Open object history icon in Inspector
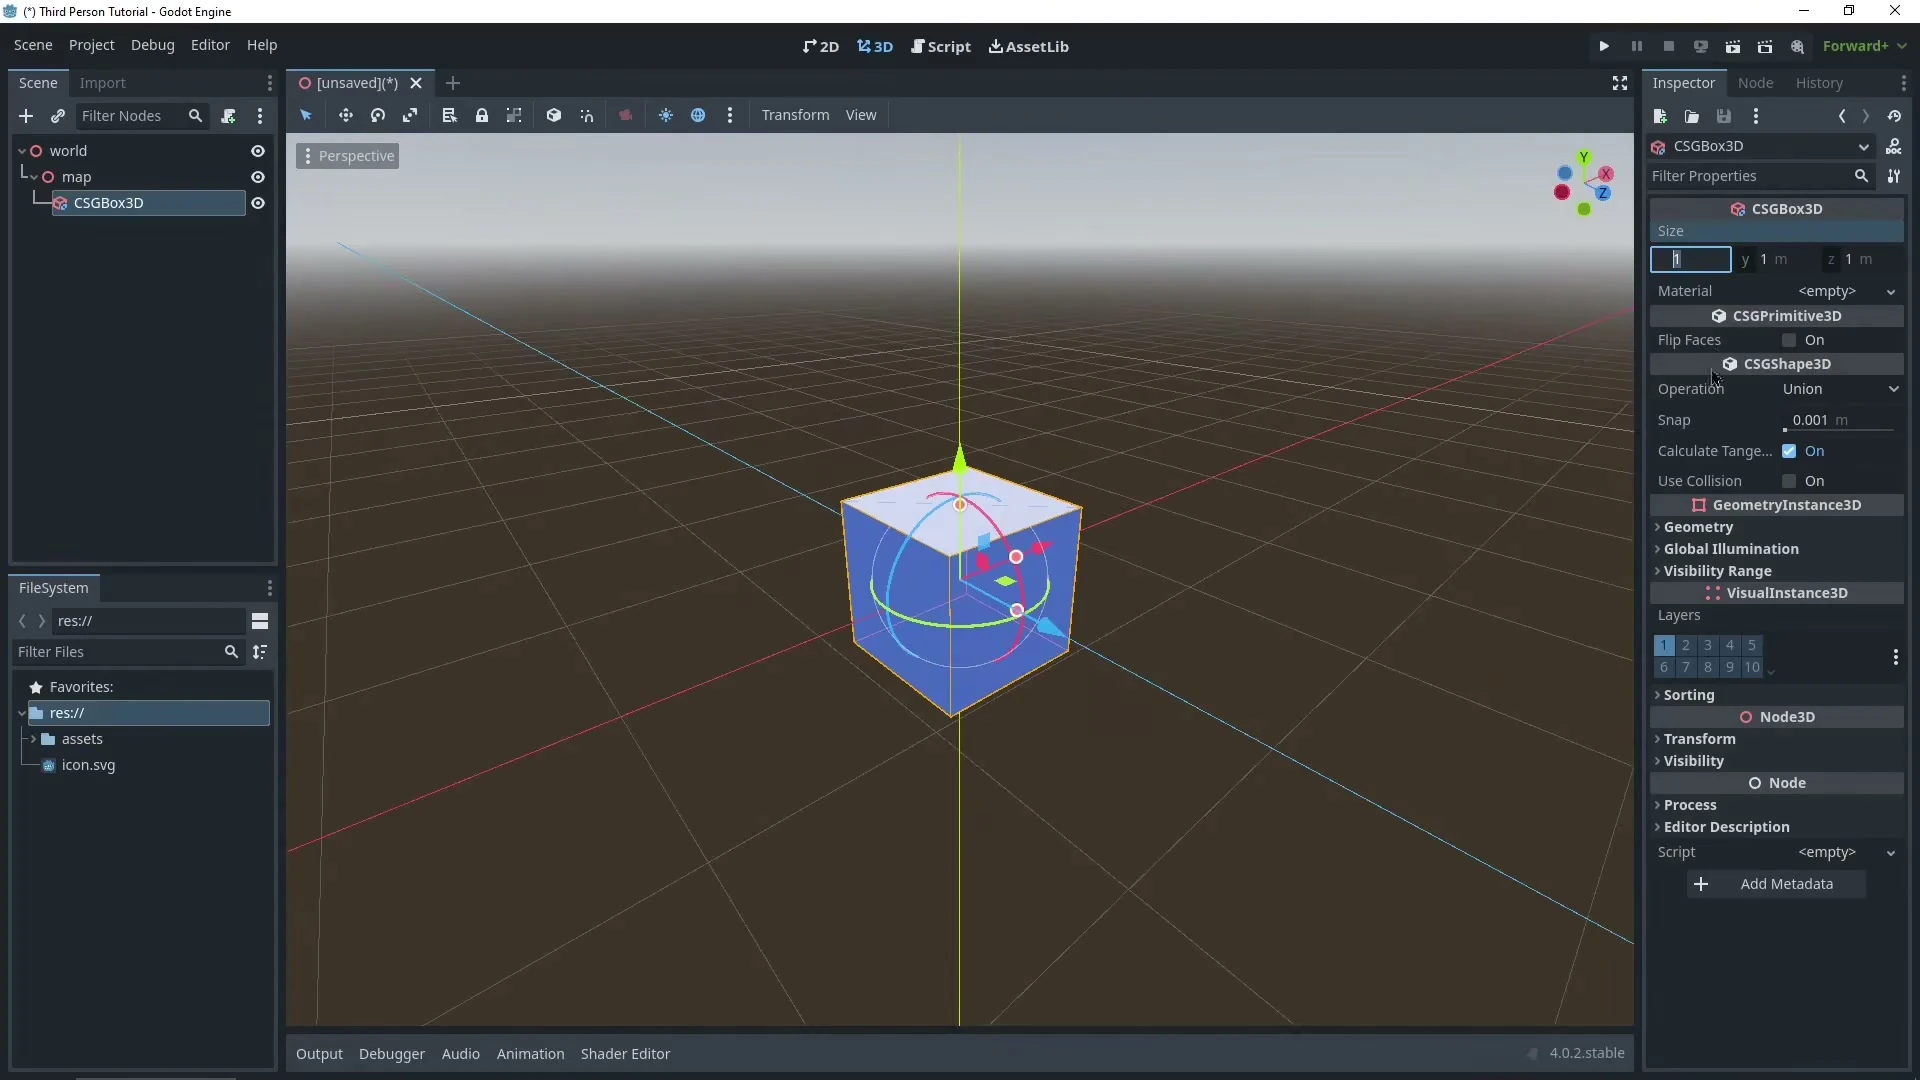Viewport: 1920px width, 1080px height. click(1895, 116)
